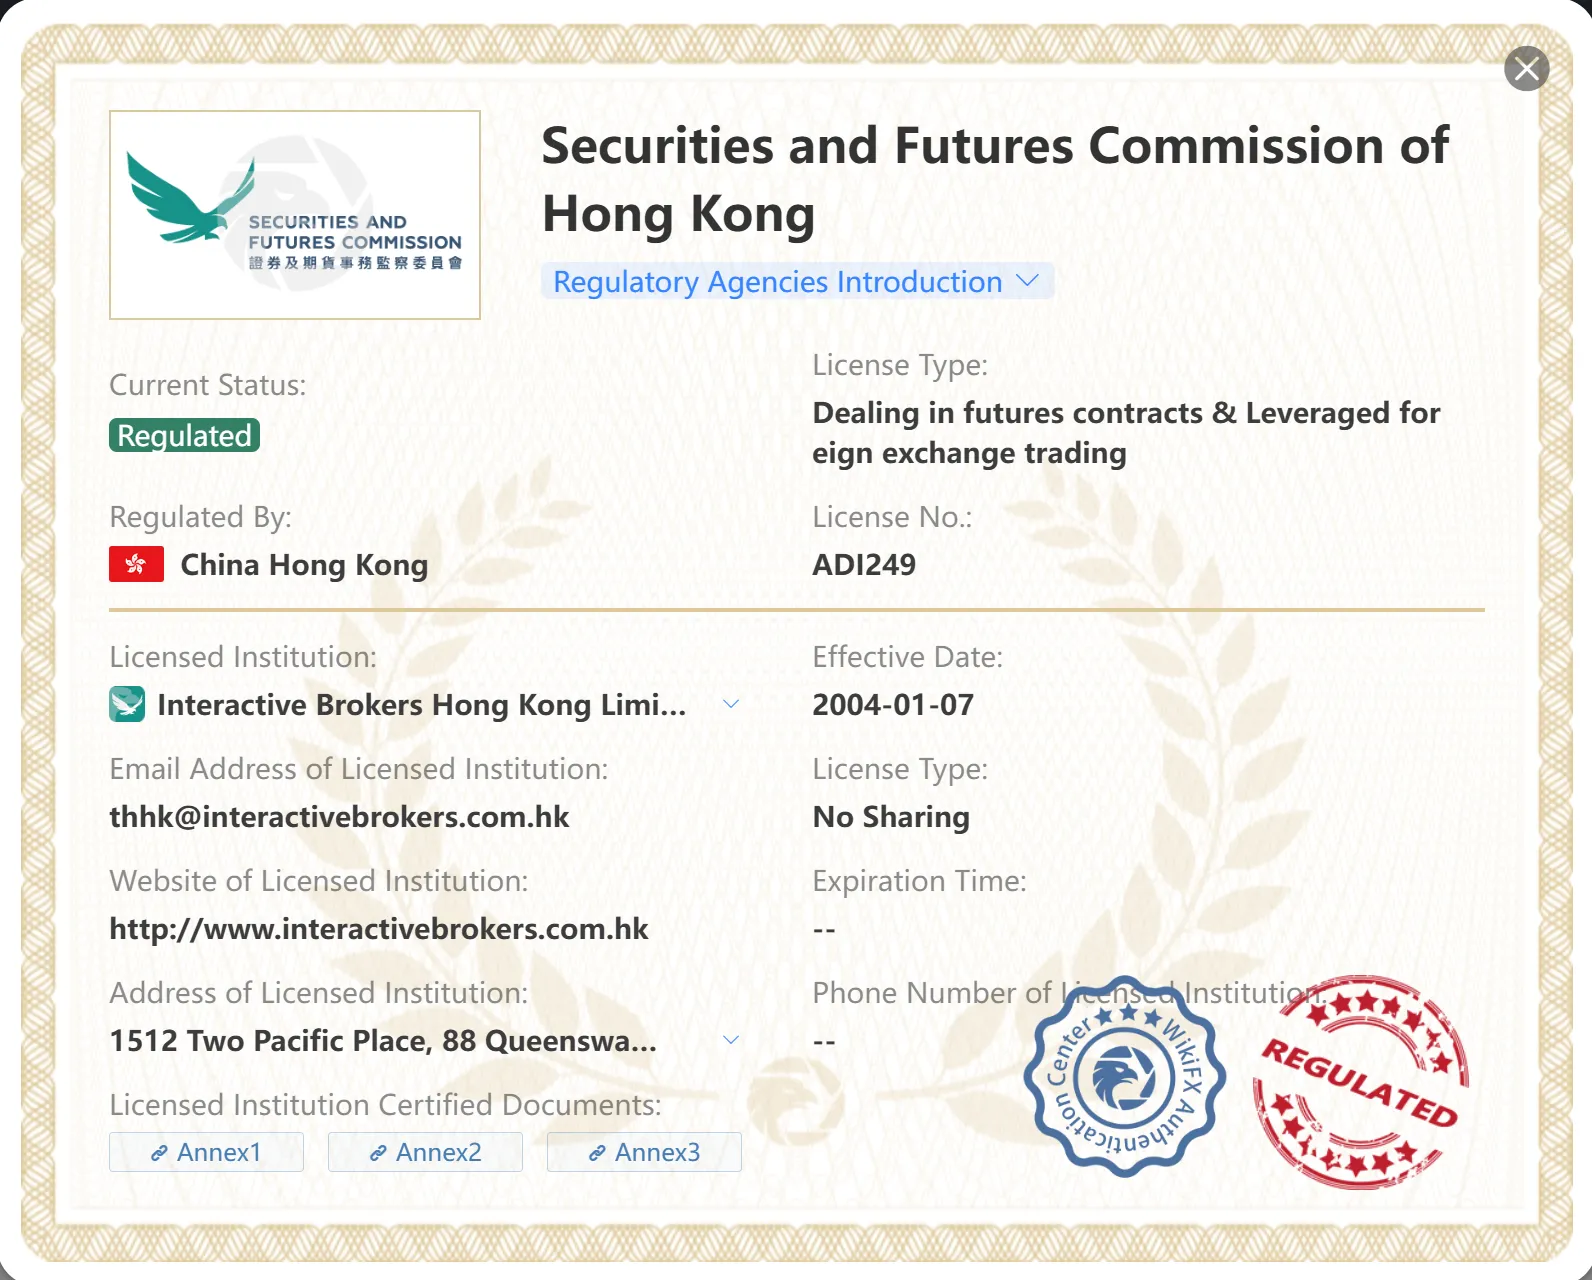Click the SFC eagle logo image
This screenshot has width=1592, height=1280.
(x=295, y=215)
